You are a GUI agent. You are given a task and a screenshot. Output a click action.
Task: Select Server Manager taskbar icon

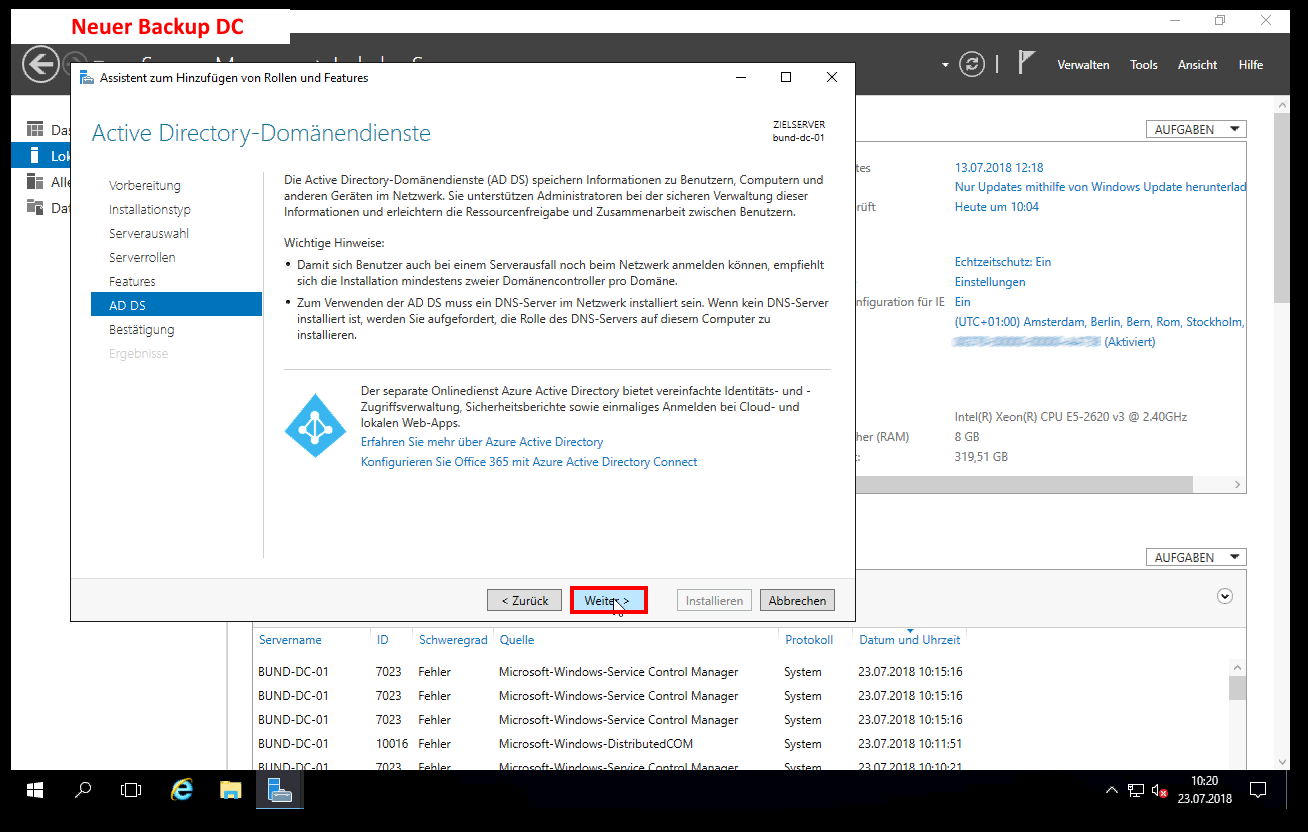279,790
